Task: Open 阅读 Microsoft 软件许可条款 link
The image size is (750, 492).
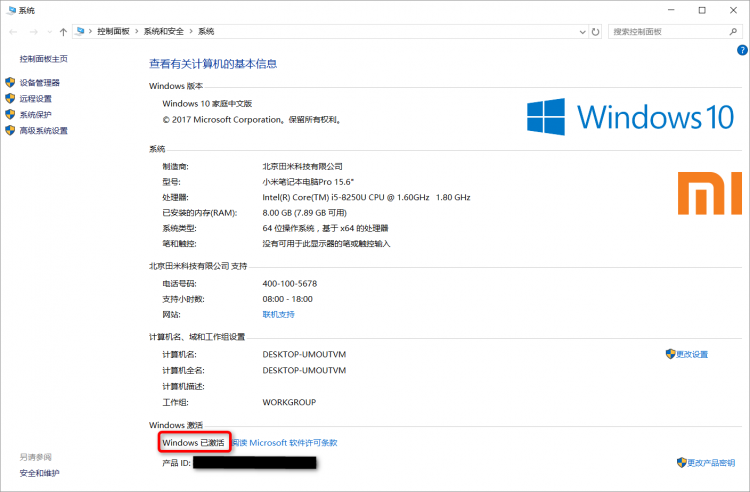Action: (285, 443)
